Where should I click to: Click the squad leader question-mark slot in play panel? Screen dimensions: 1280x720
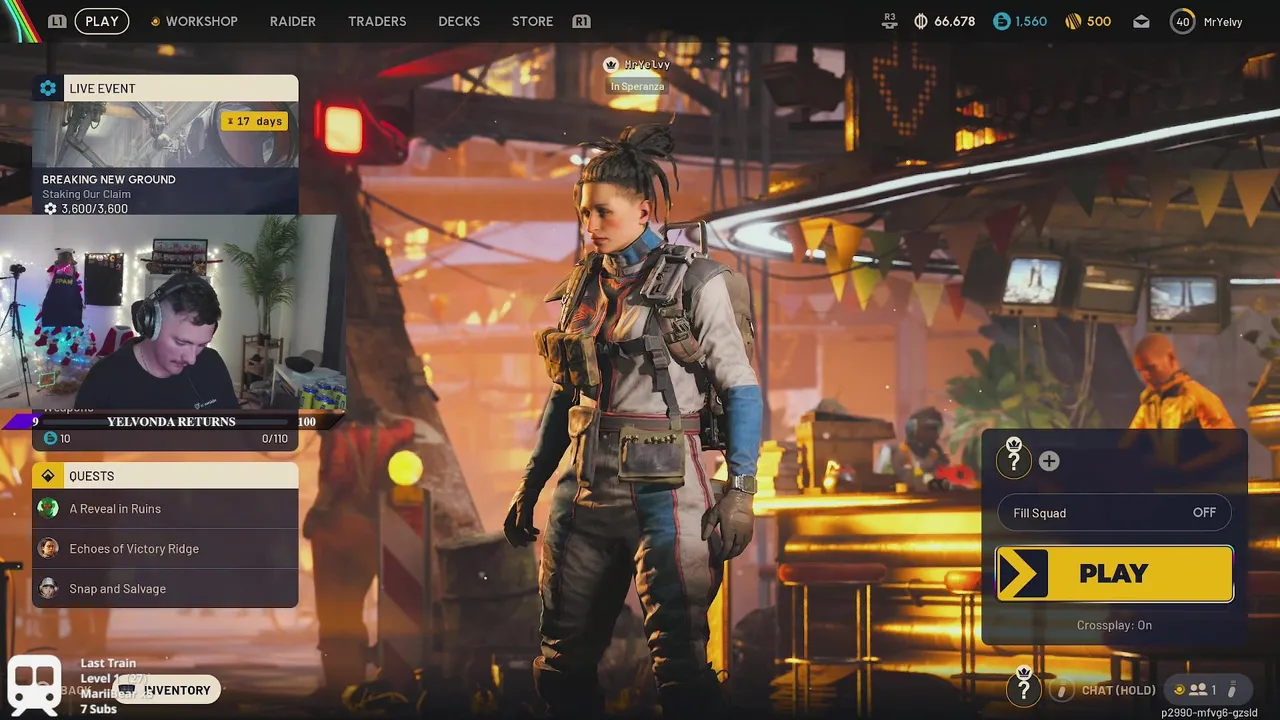click(1013, 460)
